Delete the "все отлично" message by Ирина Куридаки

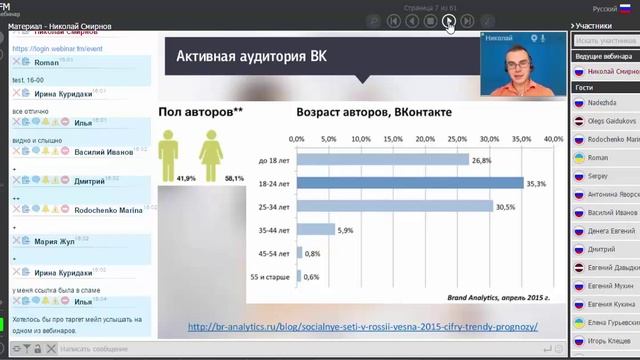point(16,93)
